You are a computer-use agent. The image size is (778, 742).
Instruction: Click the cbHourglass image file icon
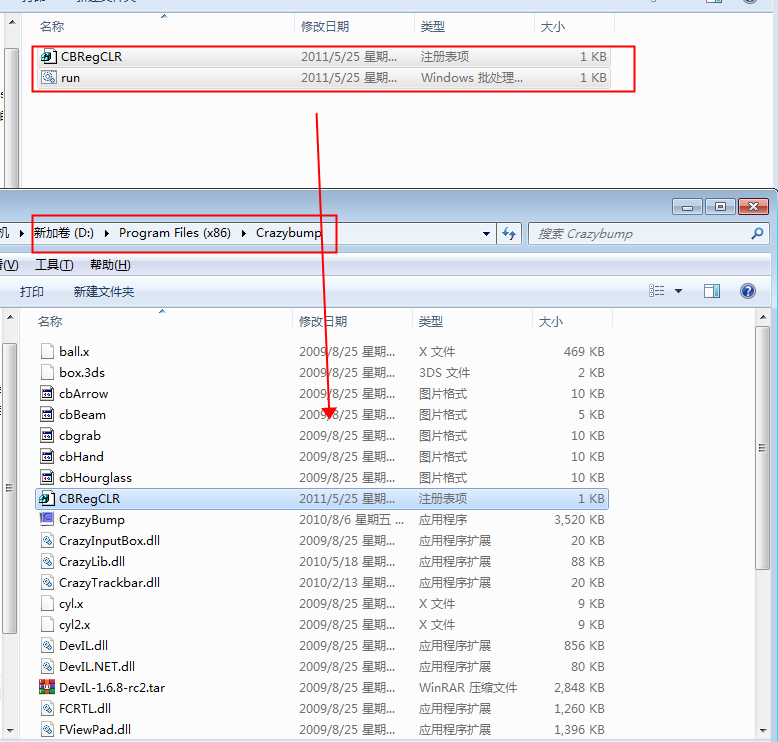point(47,477)
